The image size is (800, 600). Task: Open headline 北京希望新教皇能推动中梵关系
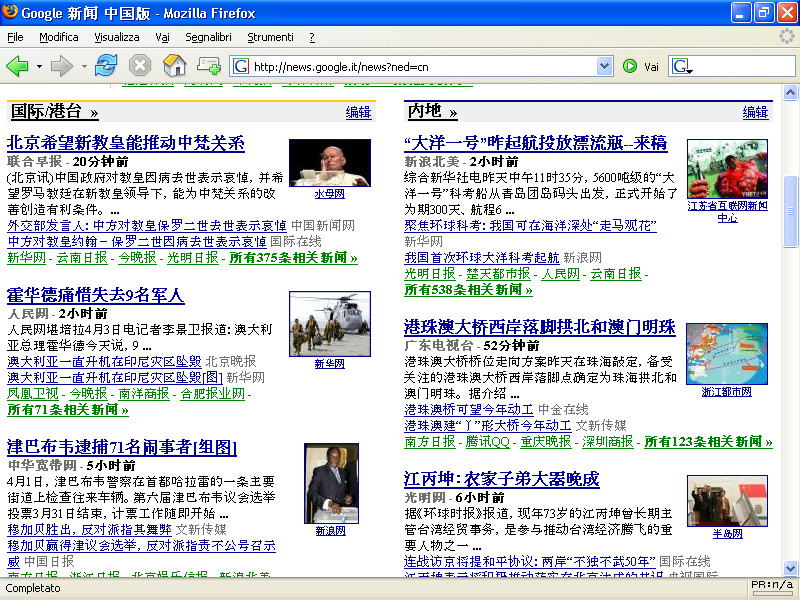tap(126, 143)
